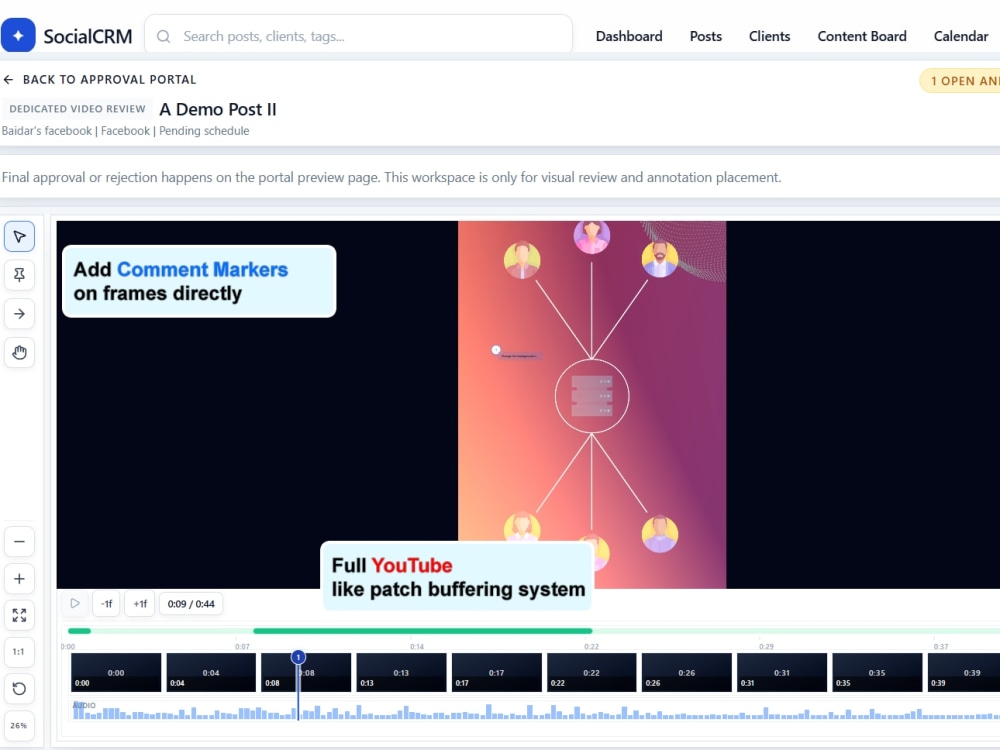This screenshot has height=750, width=1000.
Task: Click the zoom out minus button
Action: (19, 541)
